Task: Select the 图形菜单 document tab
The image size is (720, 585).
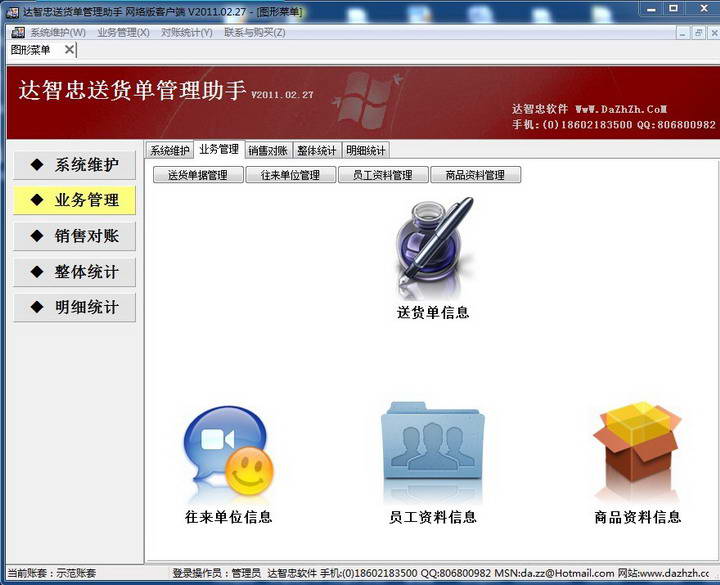Action: pos(30,50)
